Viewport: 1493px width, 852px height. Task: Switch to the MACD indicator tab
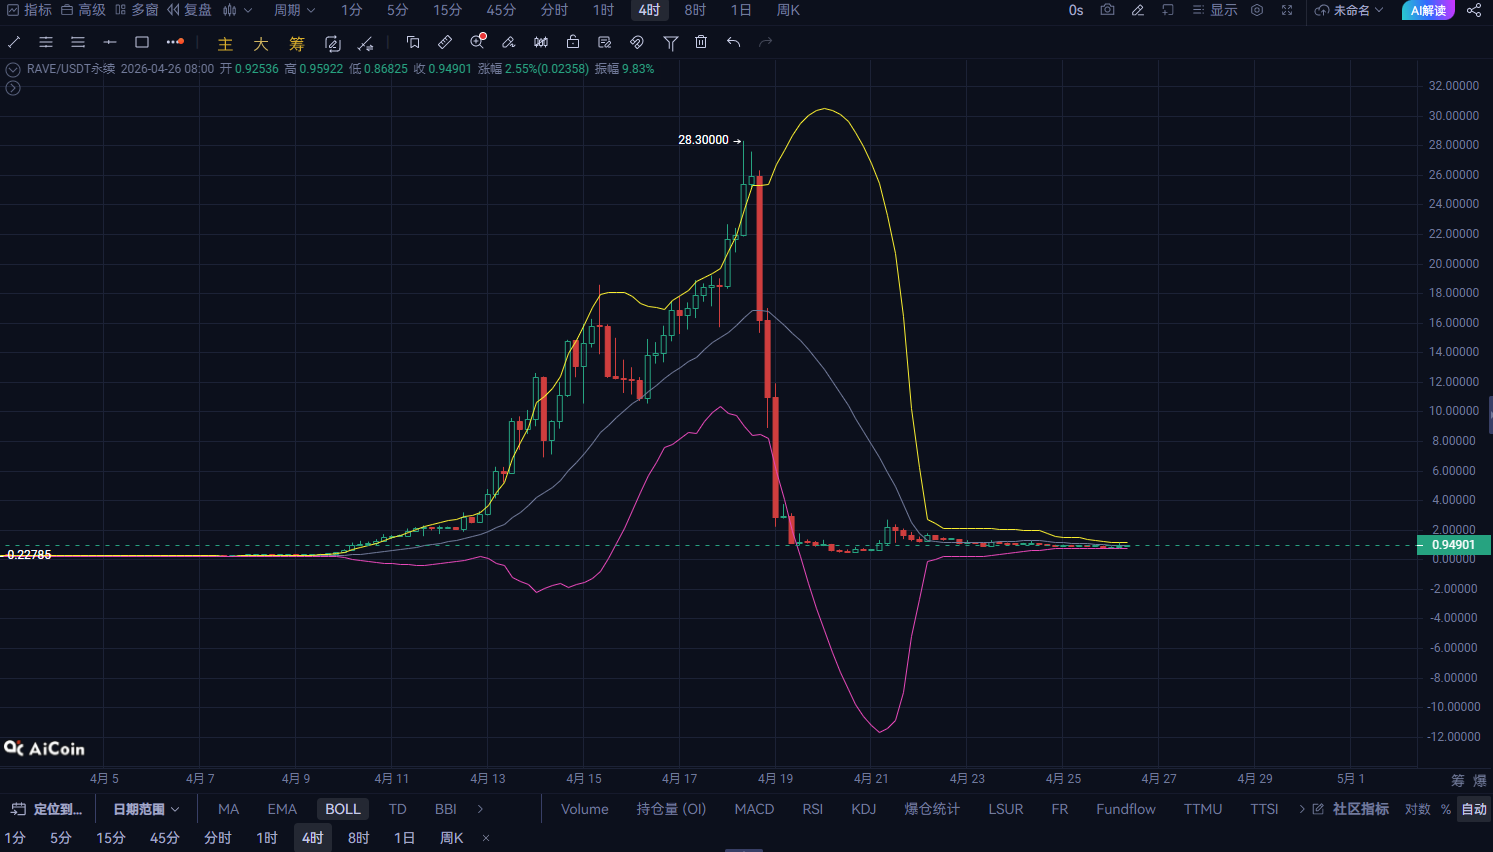click(754, 809)
